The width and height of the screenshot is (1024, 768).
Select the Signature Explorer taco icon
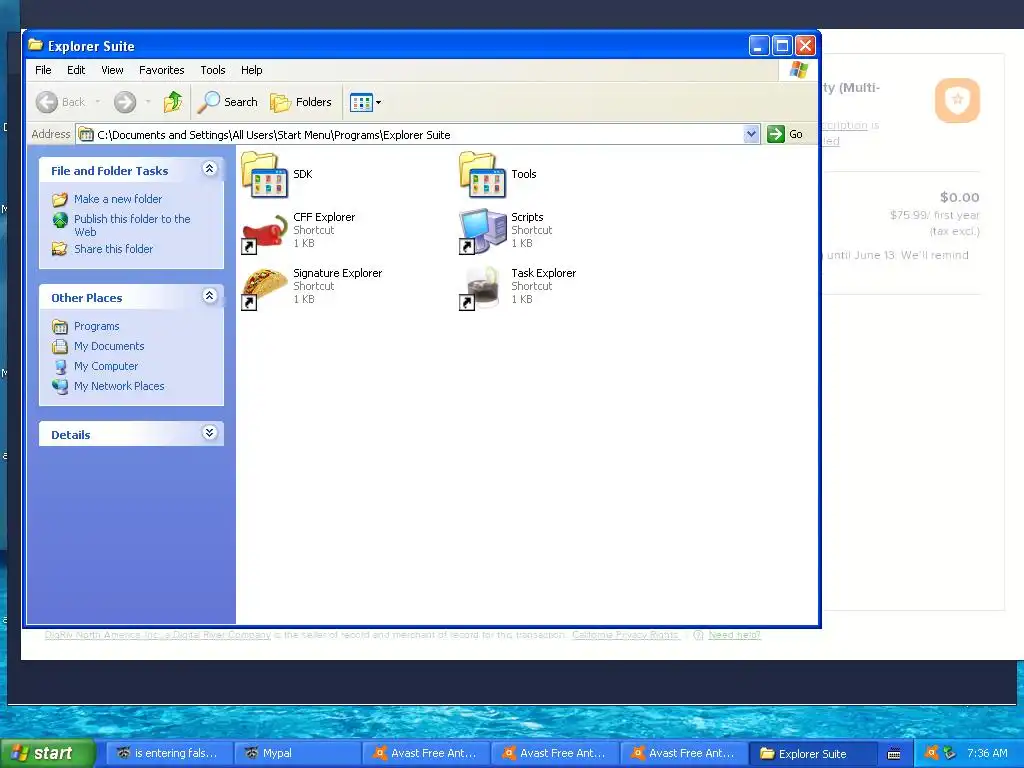(264, 287)
